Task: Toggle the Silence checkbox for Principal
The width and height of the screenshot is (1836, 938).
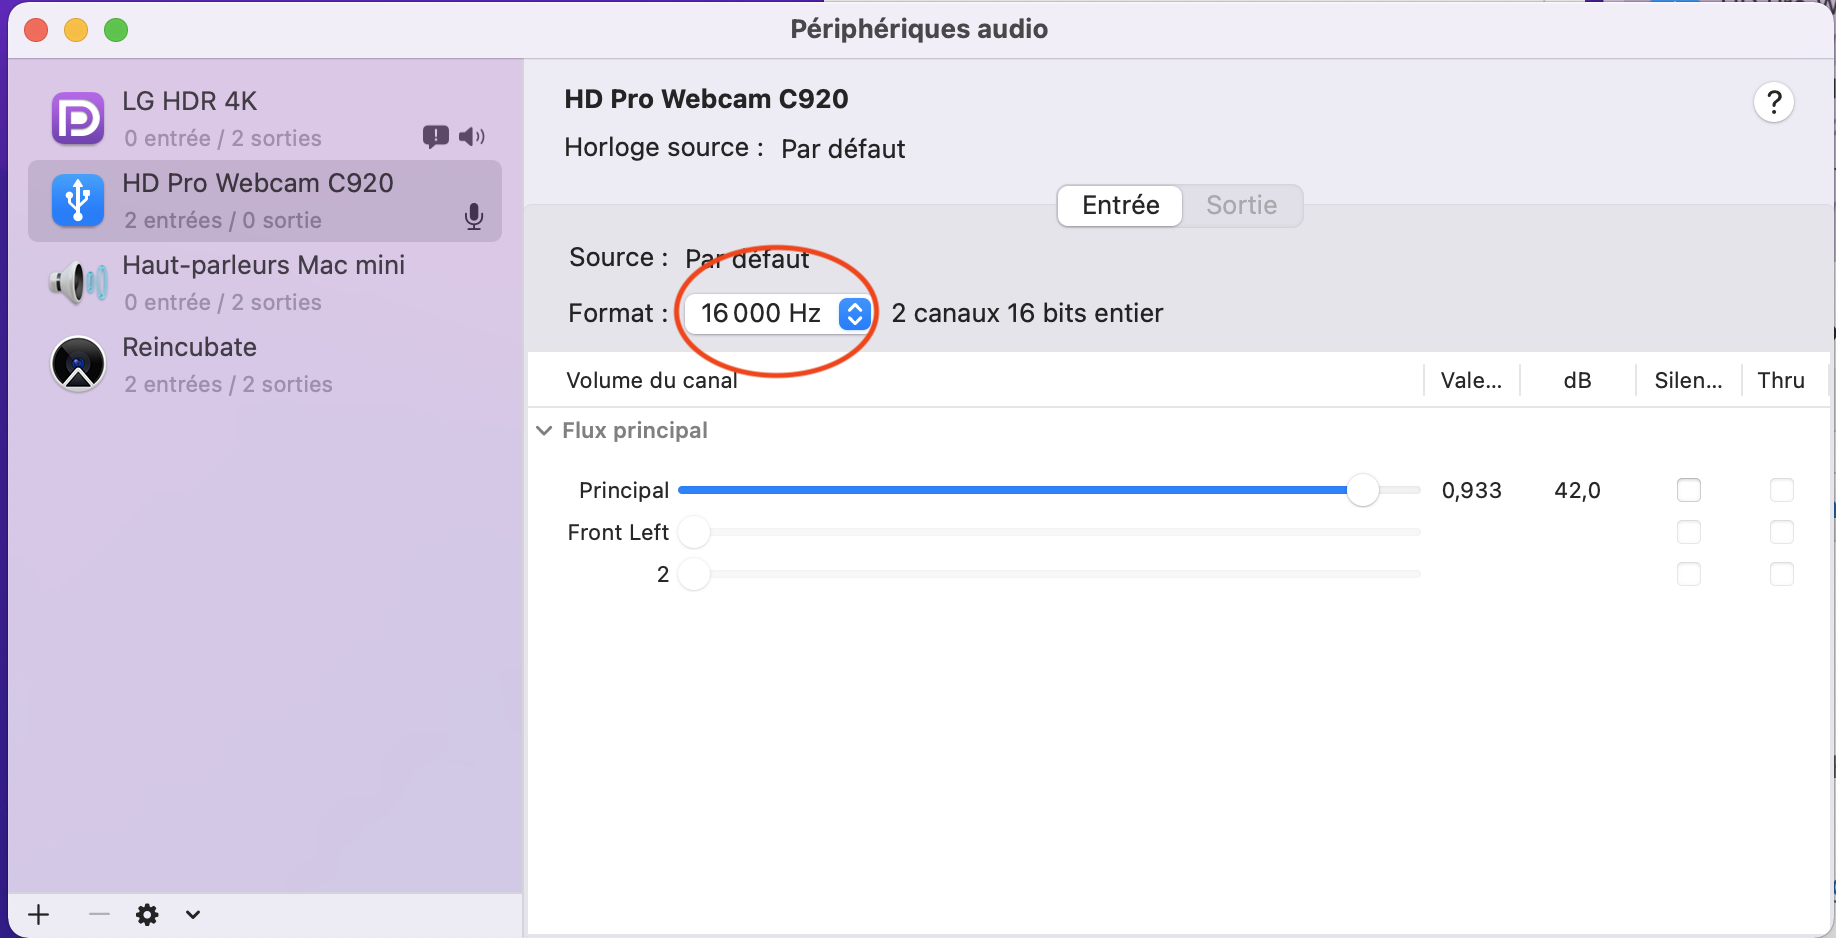Action: 1689,490
